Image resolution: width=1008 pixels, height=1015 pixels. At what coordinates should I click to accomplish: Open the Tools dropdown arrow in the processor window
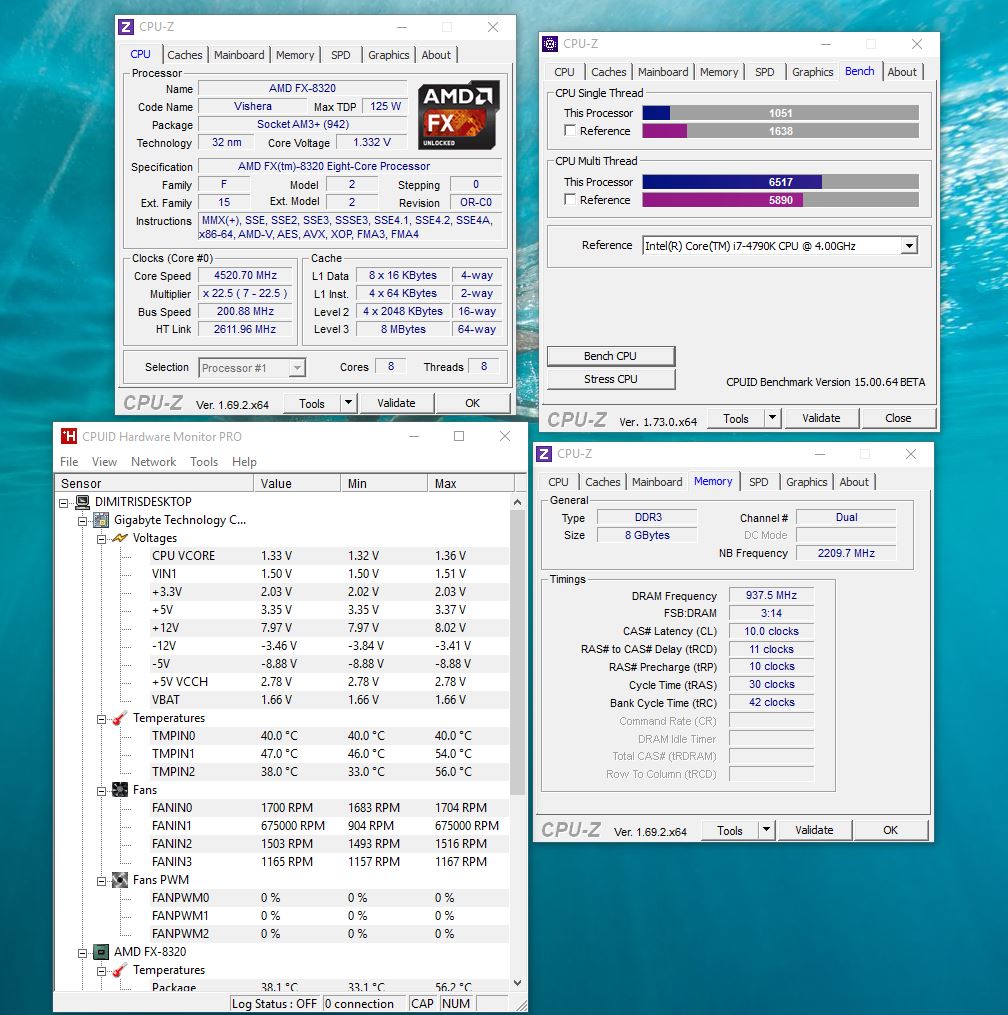pos(348,403)
